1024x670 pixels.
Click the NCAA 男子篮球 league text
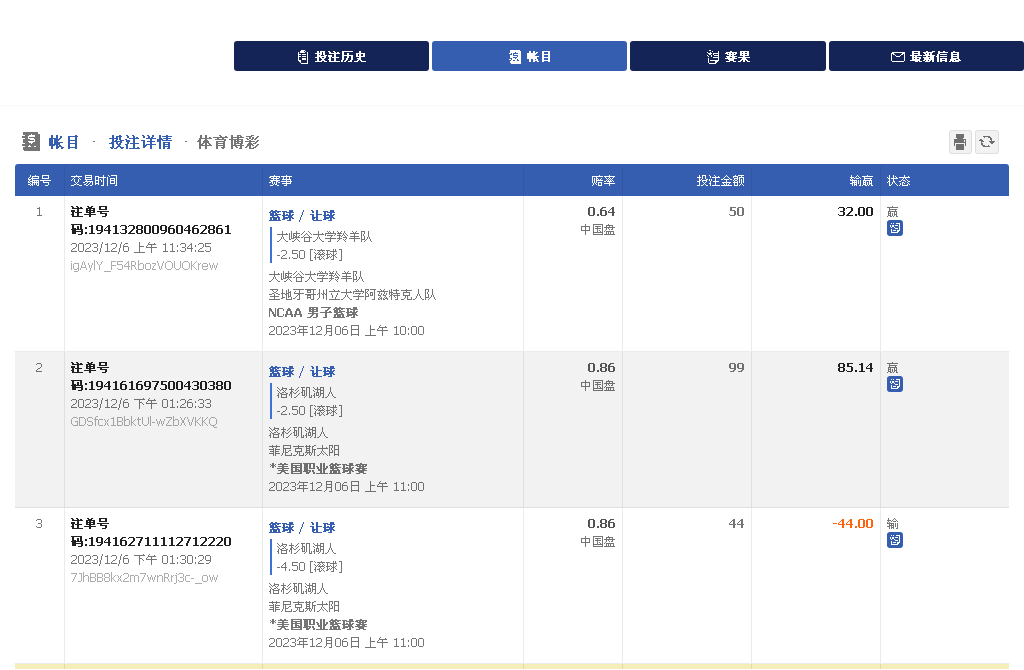tap(313, 313)
